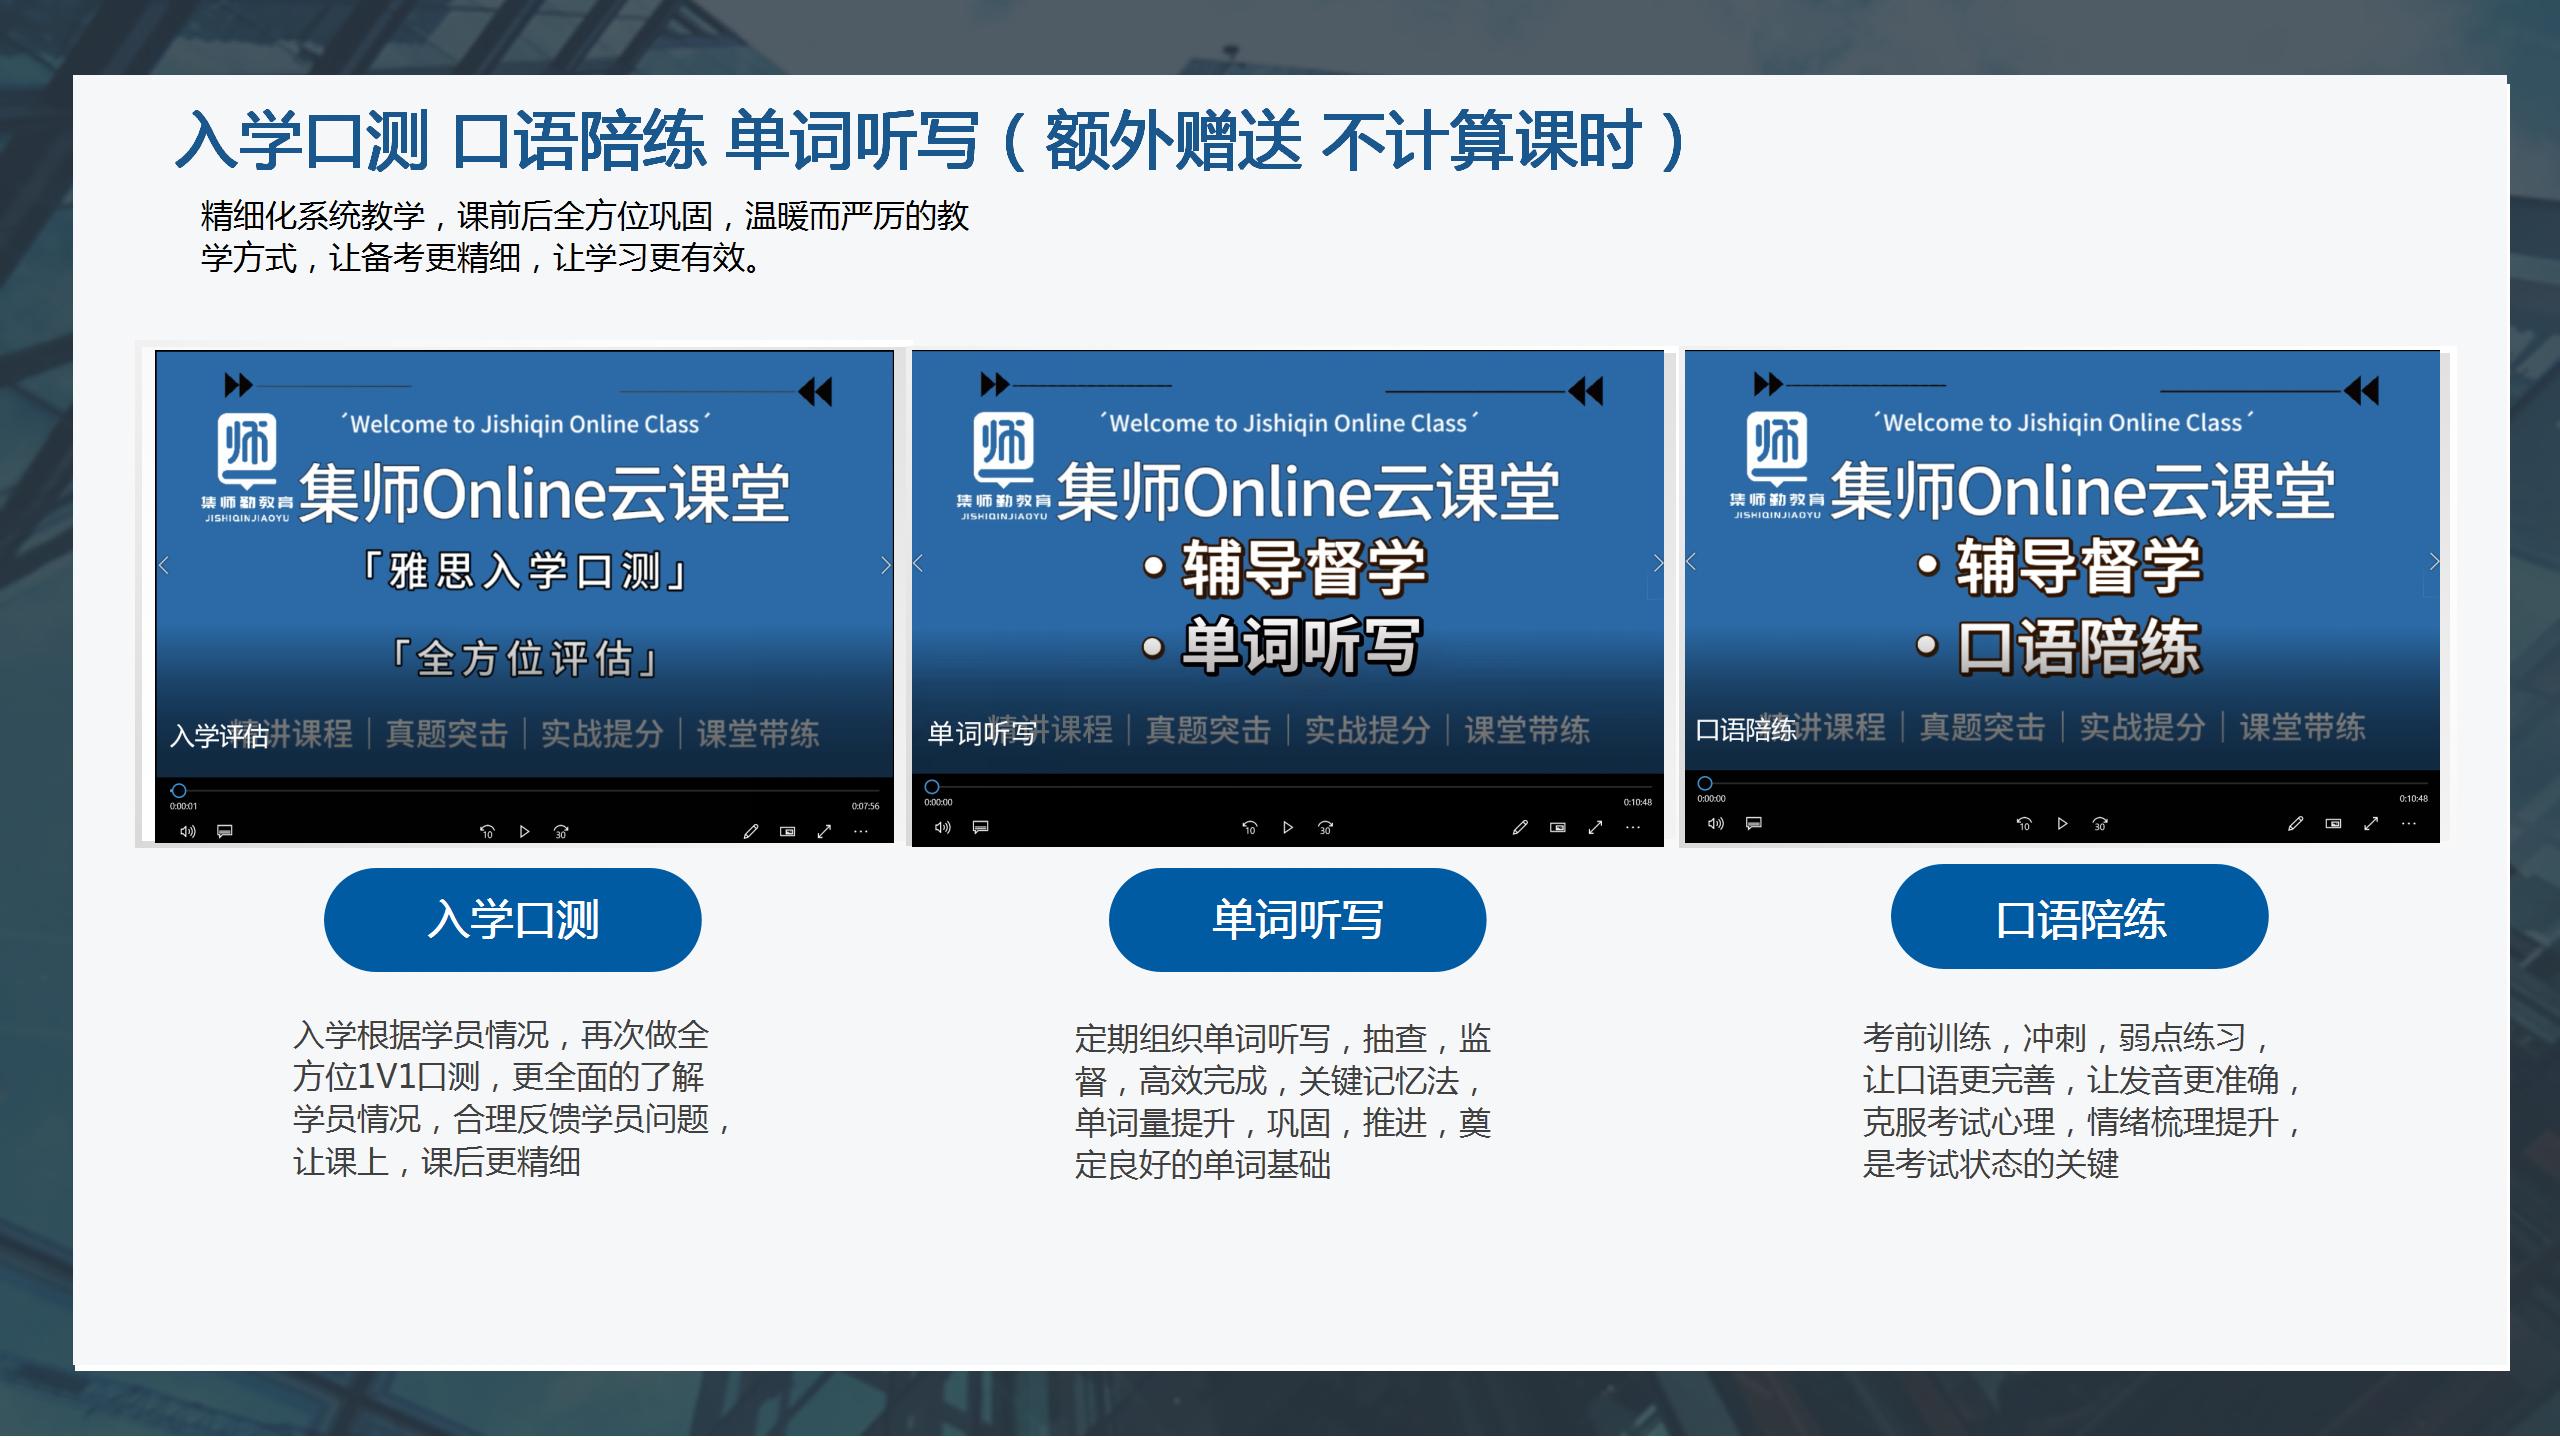Click the seek bar handle of 入学评估 video
Screen dimensions: 2560x1440
click(179, 791)
